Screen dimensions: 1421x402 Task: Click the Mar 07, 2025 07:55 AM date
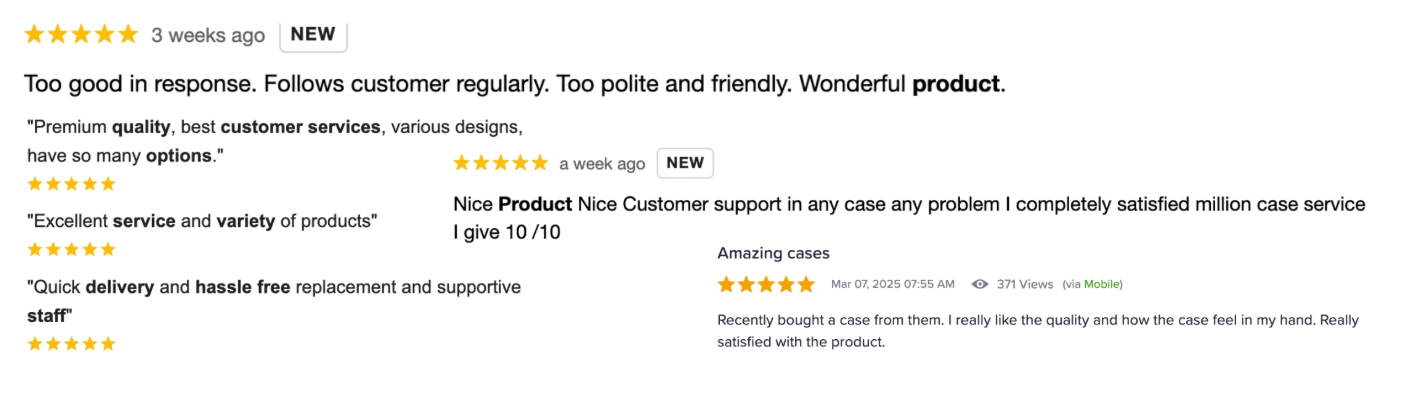click(893, 284)
